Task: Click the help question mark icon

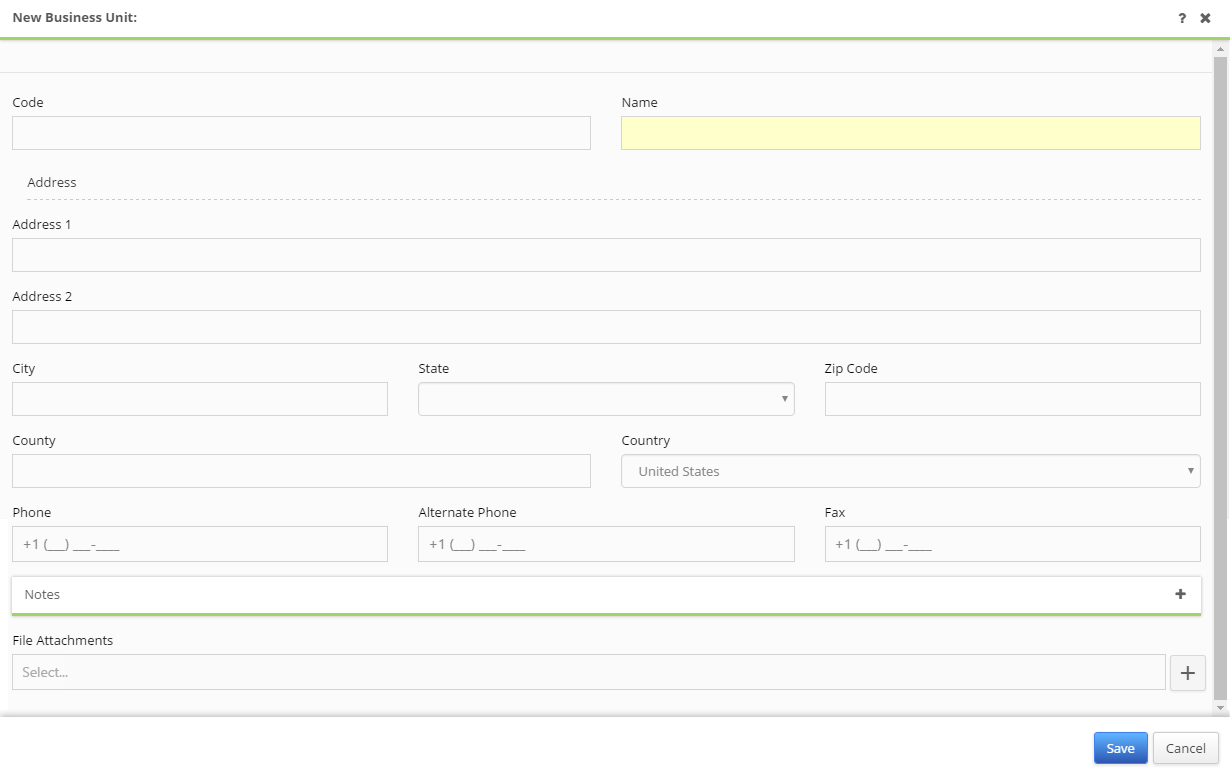Action: [1182, 18]
